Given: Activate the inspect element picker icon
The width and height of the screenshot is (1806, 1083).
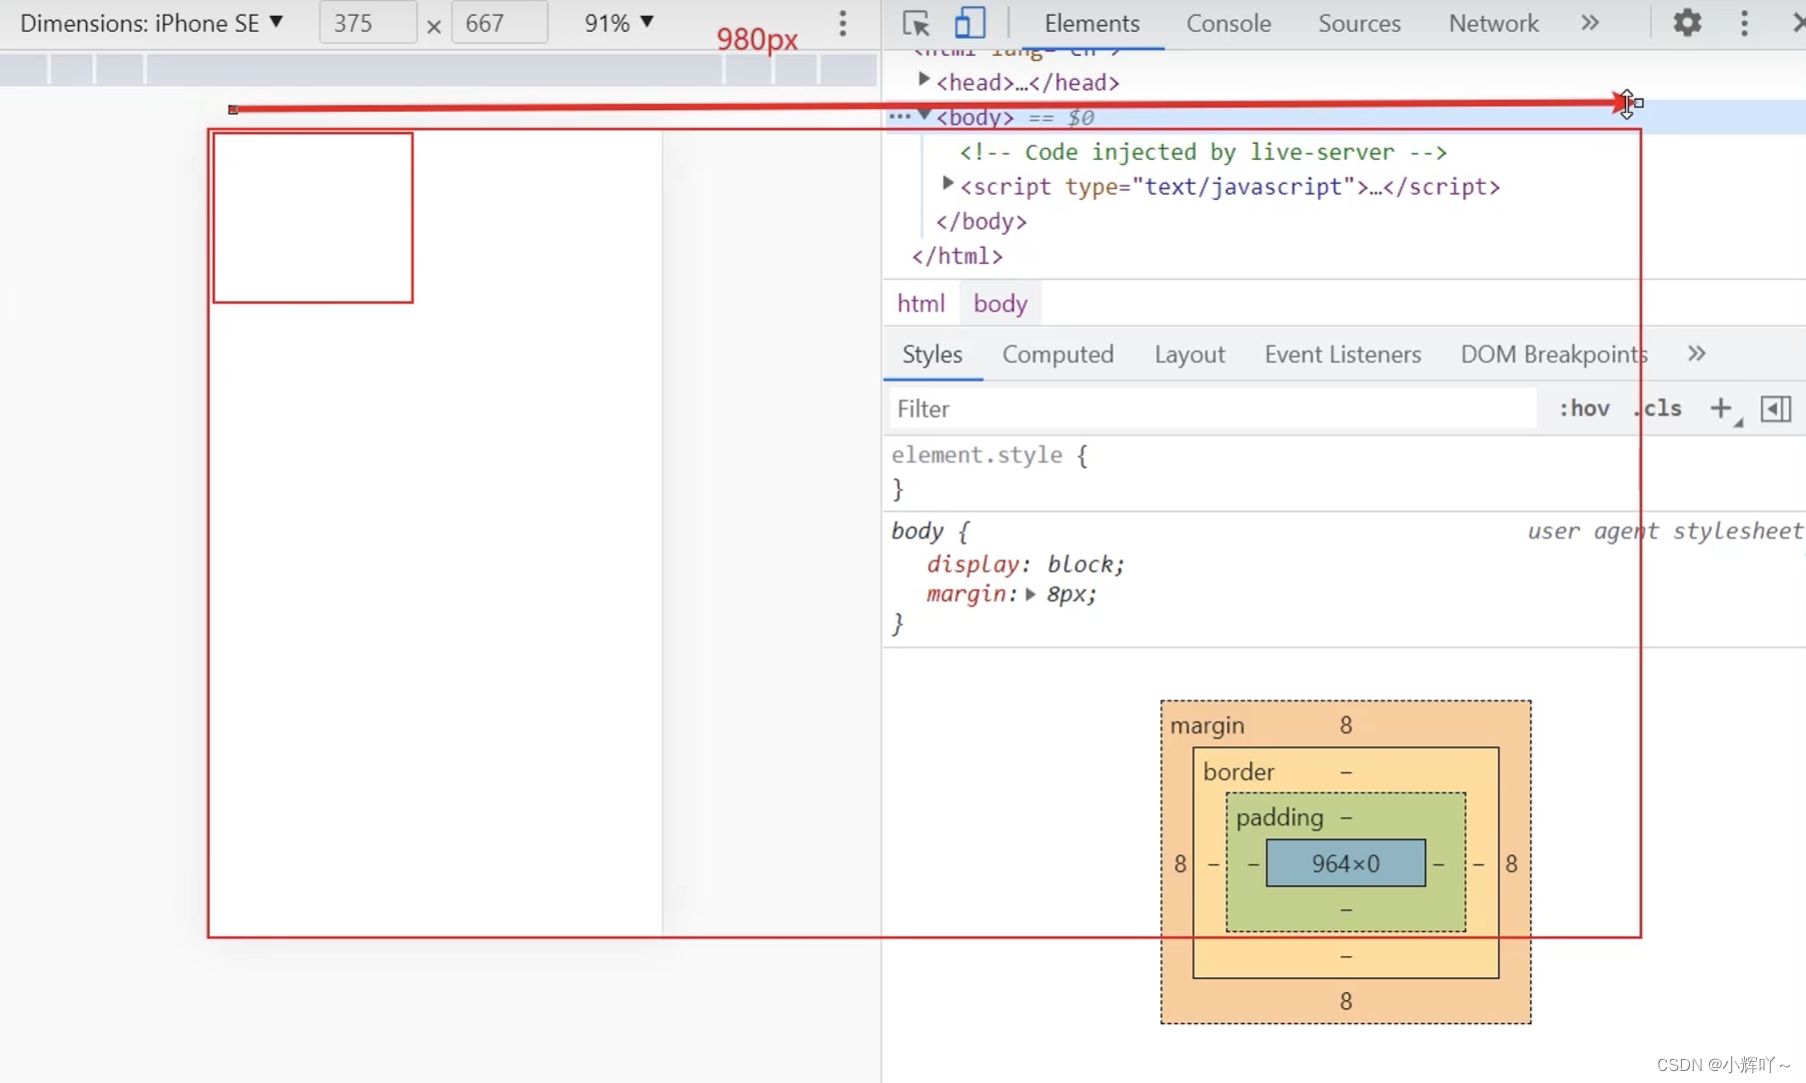Looking at the screenshot, I should (915, 23).
